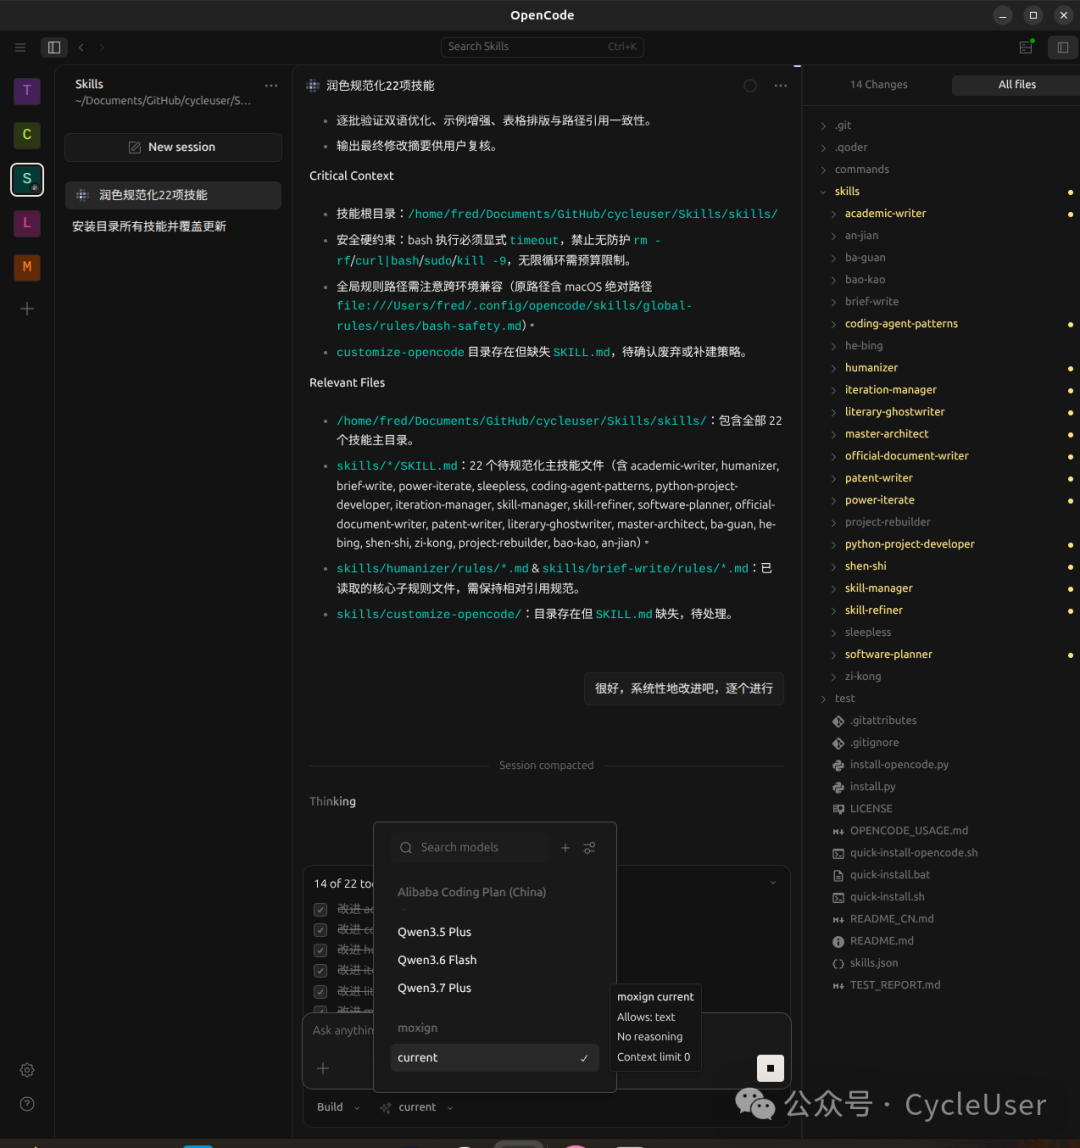Attach file with plus icon in prompt
Image resolution: width=1080 pixels, height=1148 pixels.
323,1068
